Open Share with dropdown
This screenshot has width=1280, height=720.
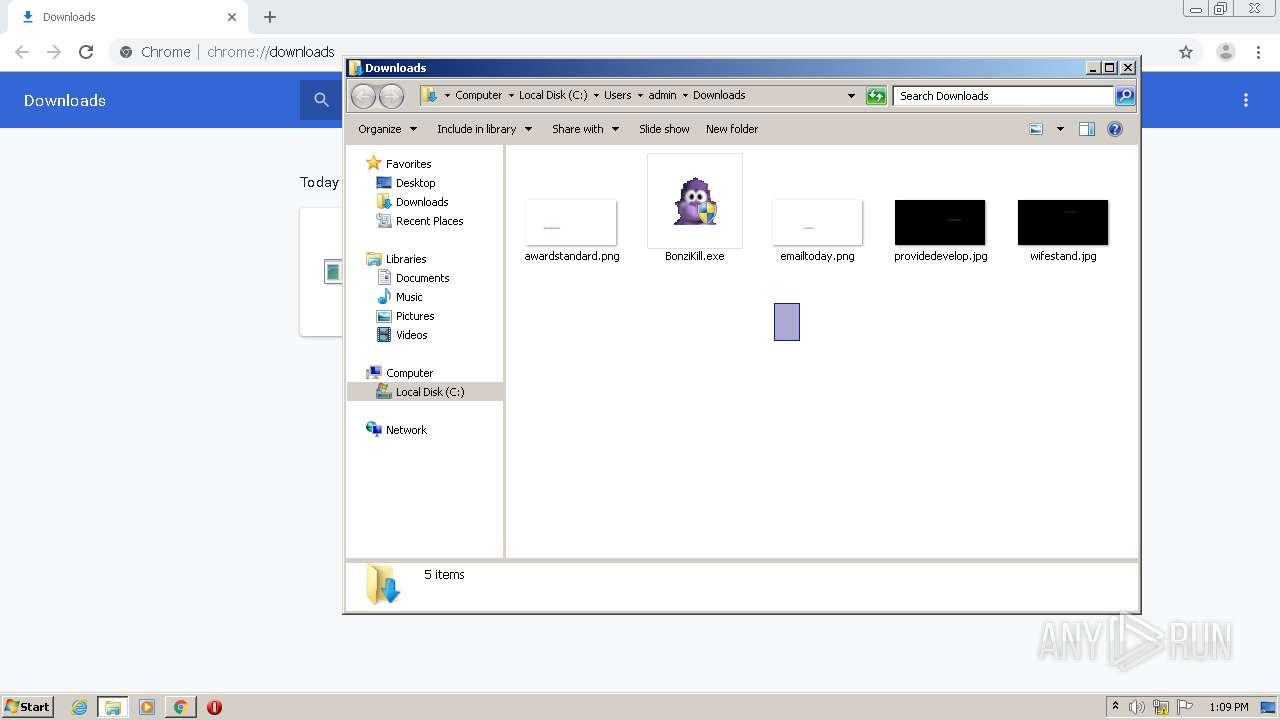pos(585,129)
